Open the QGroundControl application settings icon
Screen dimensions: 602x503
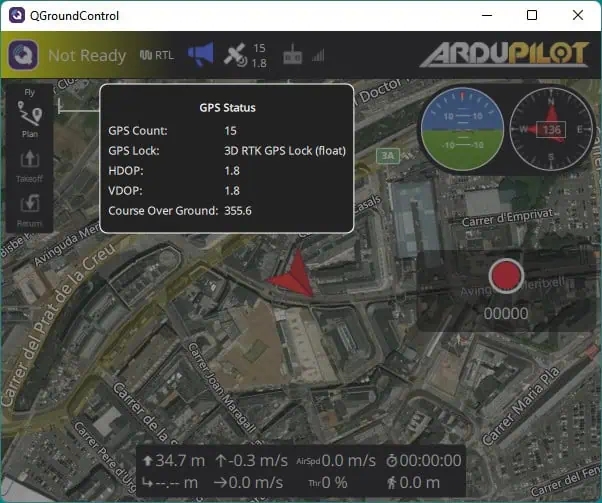pyautogui.click(x=23, y=55)
